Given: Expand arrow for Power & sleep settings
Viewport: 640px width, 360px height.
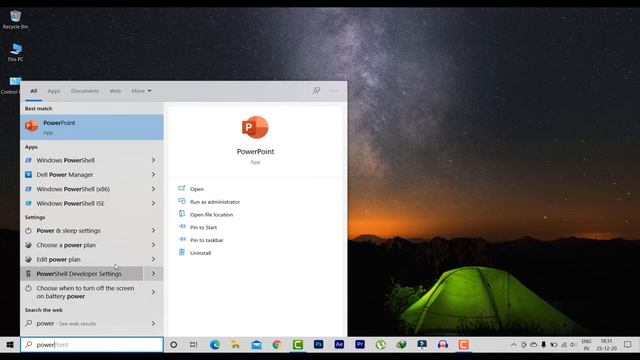Looking at the screenshot, I should coord(153,231).
